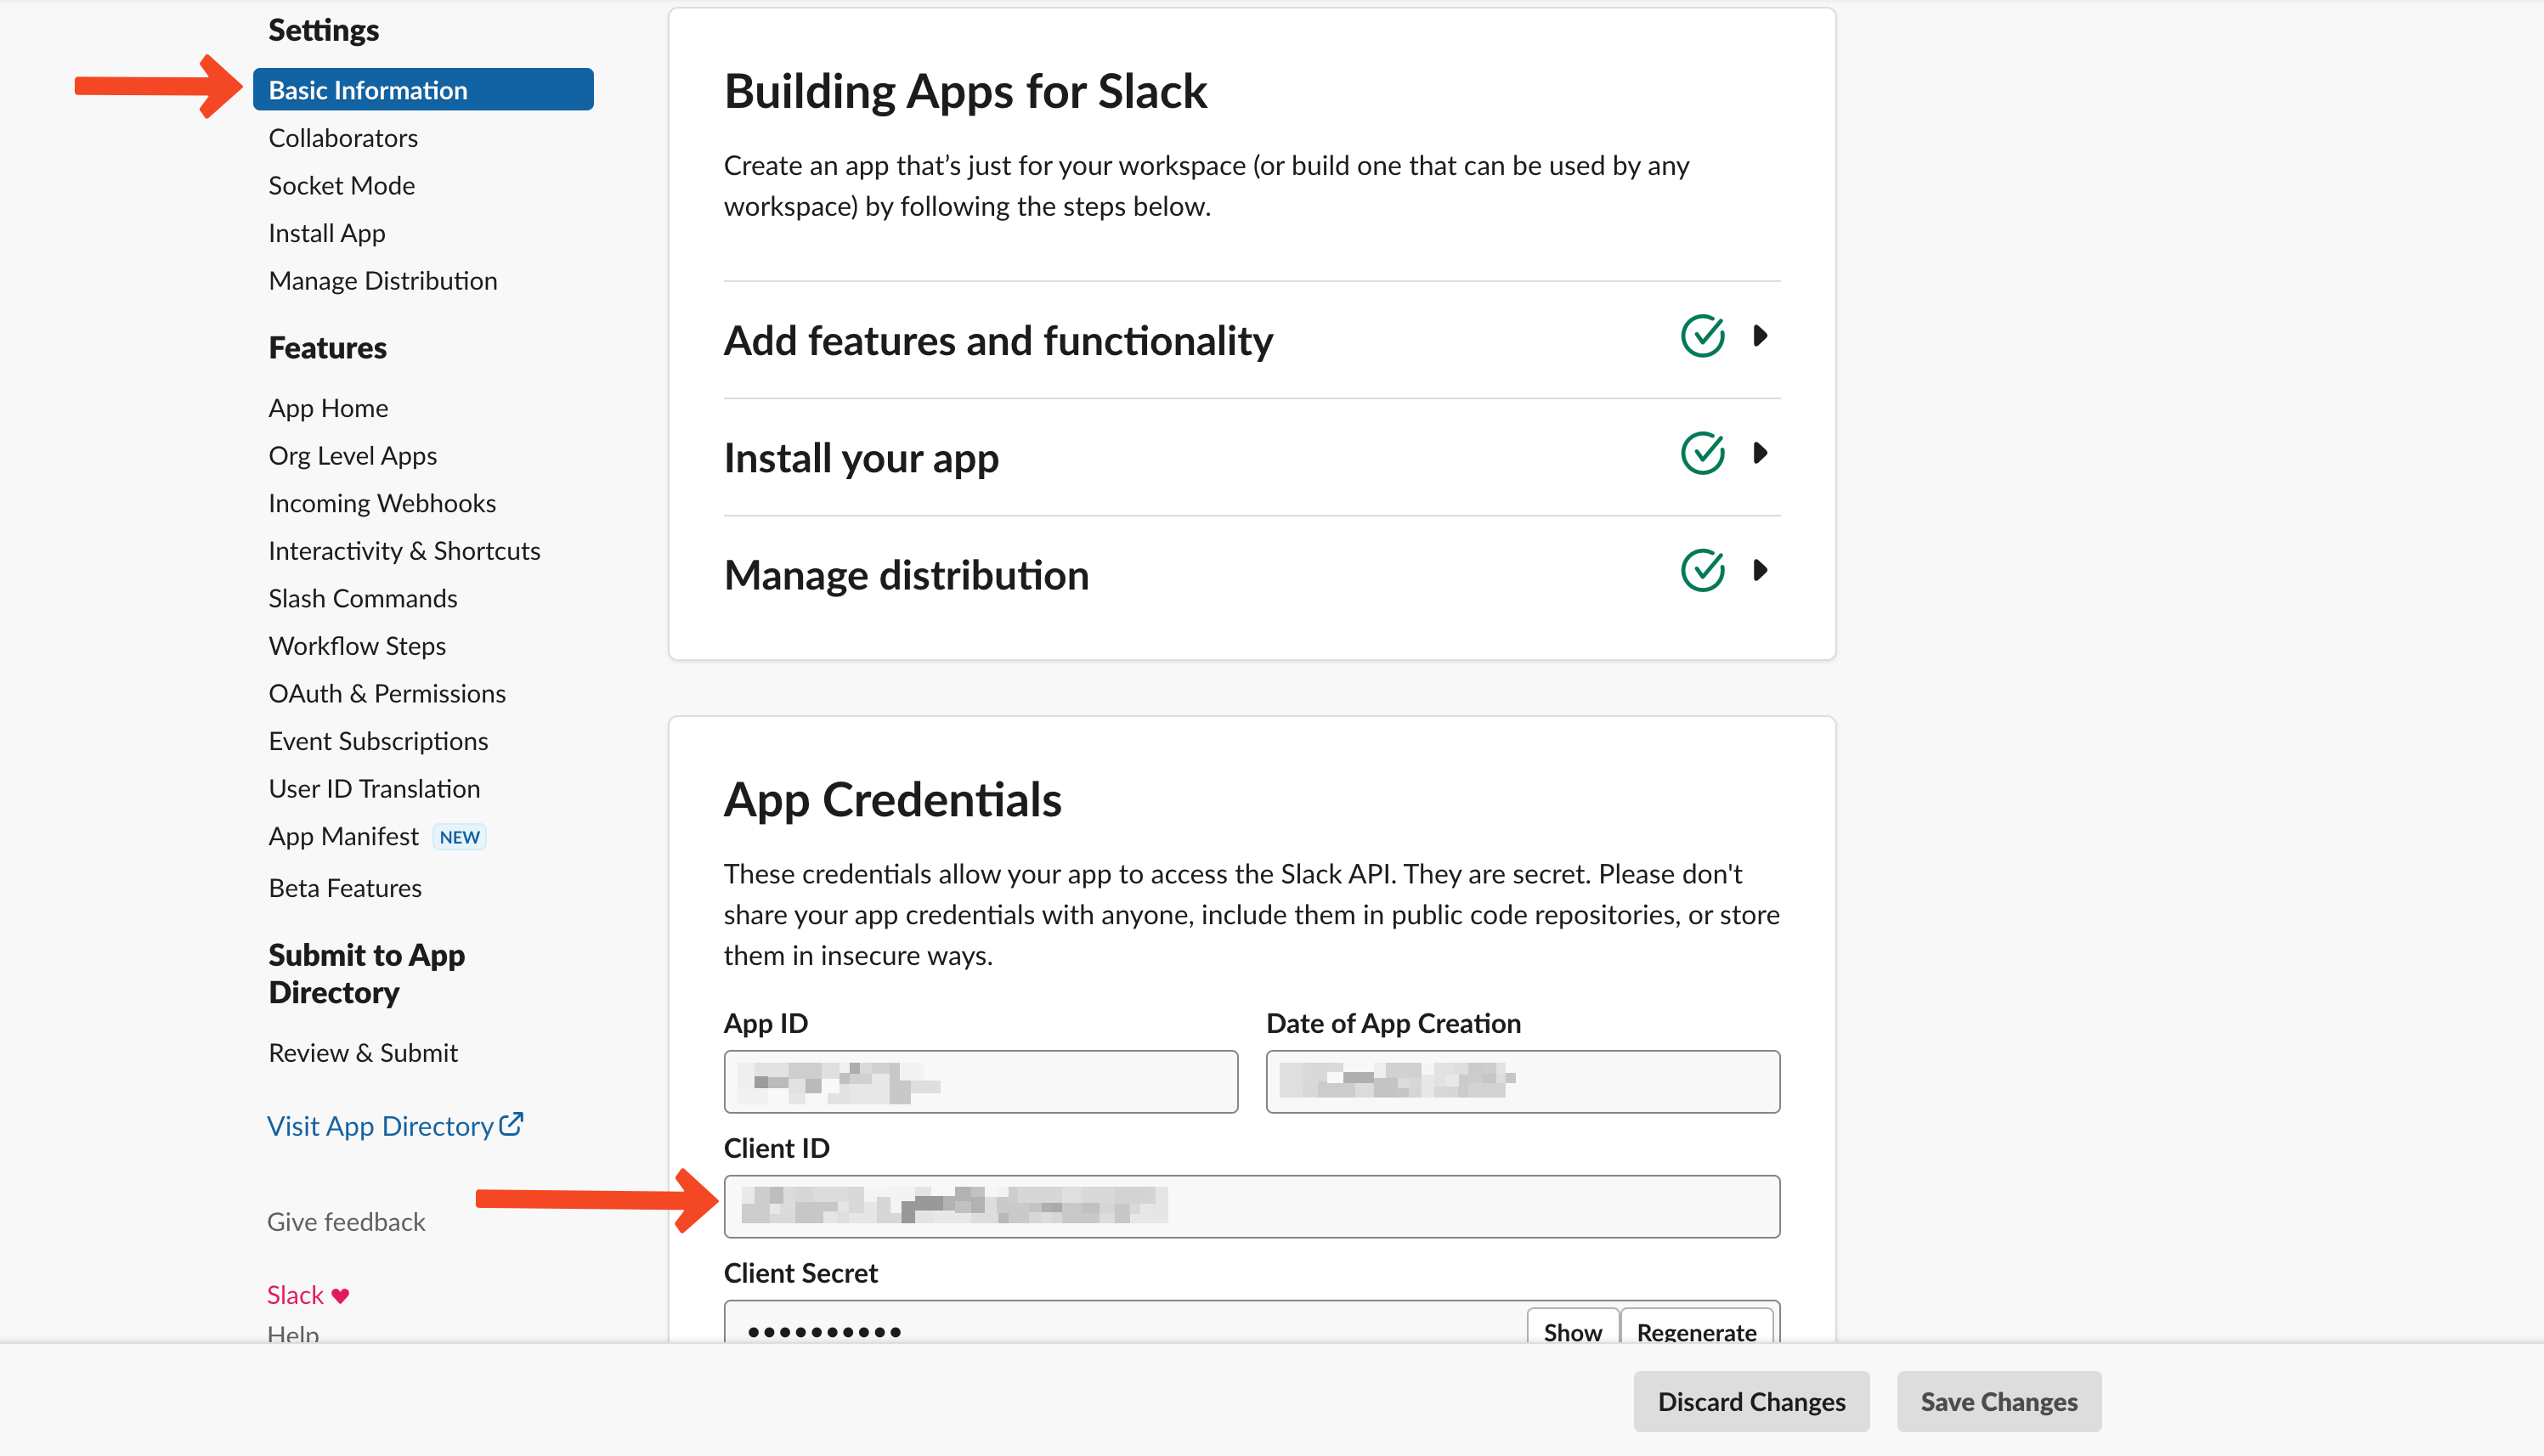Select Basic Information in sidebar

(423, 90)
